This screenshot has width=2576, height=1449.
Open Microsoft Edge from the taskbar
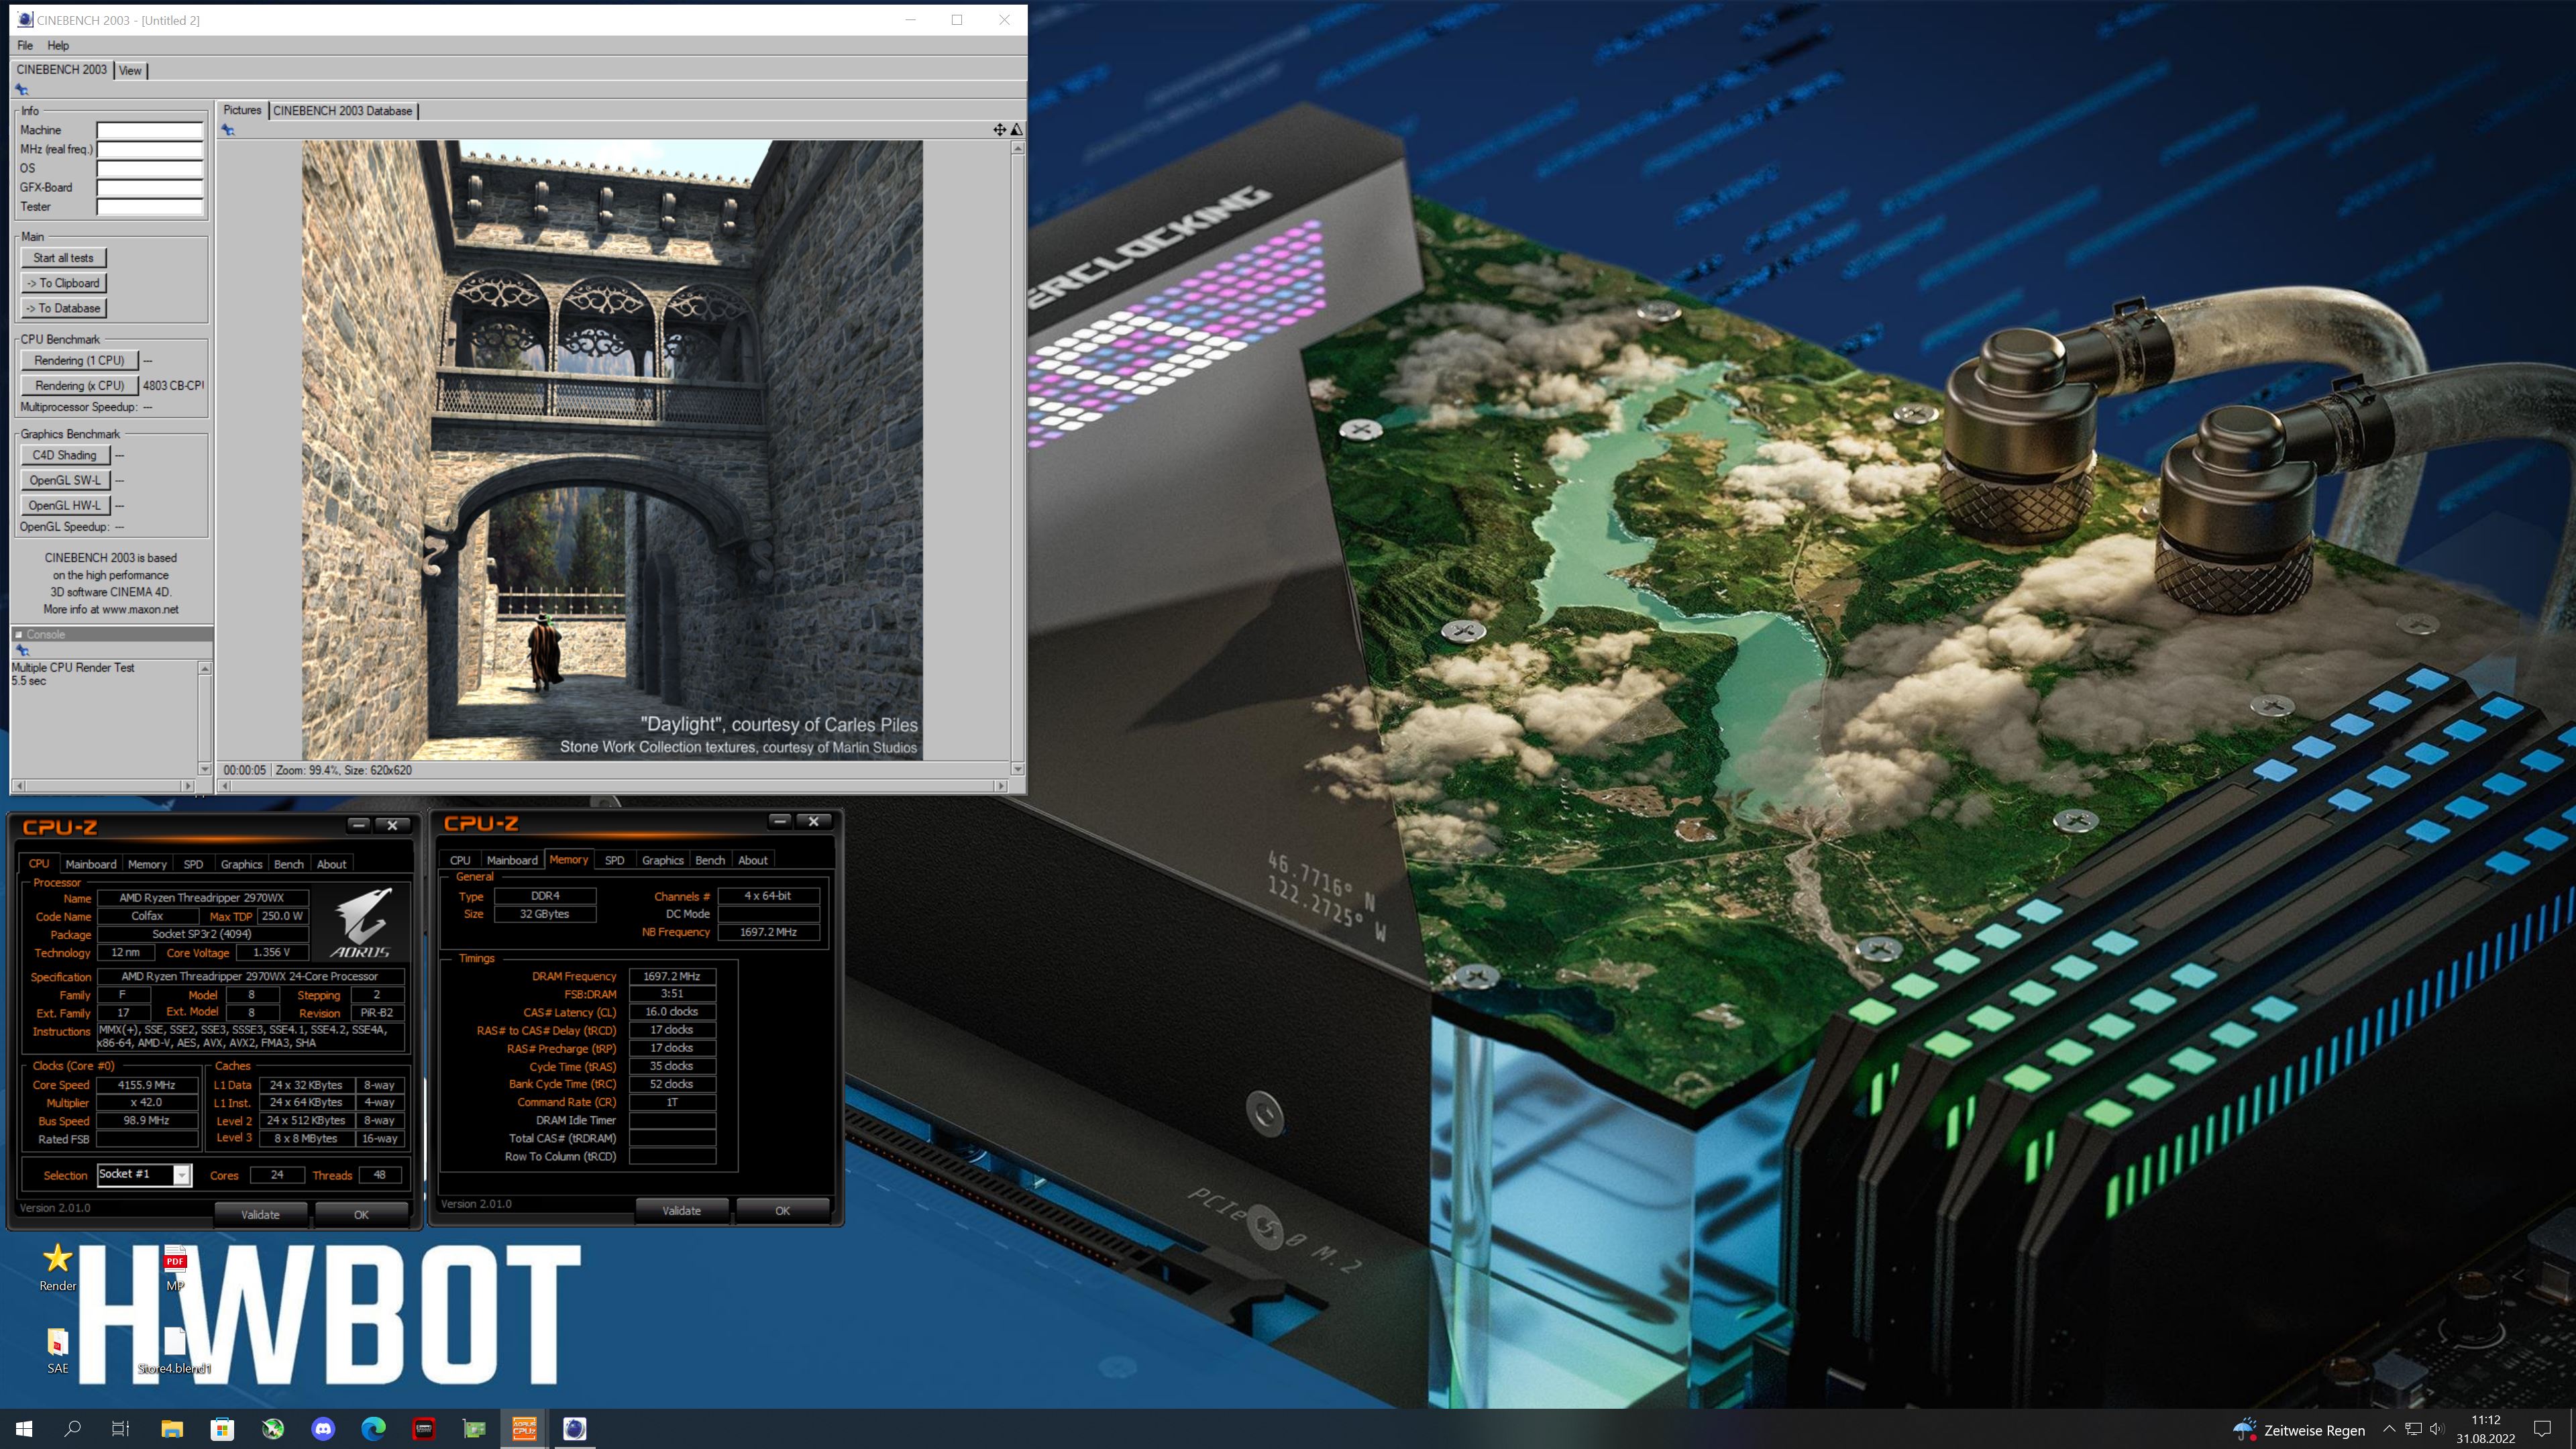point(373,1429)
